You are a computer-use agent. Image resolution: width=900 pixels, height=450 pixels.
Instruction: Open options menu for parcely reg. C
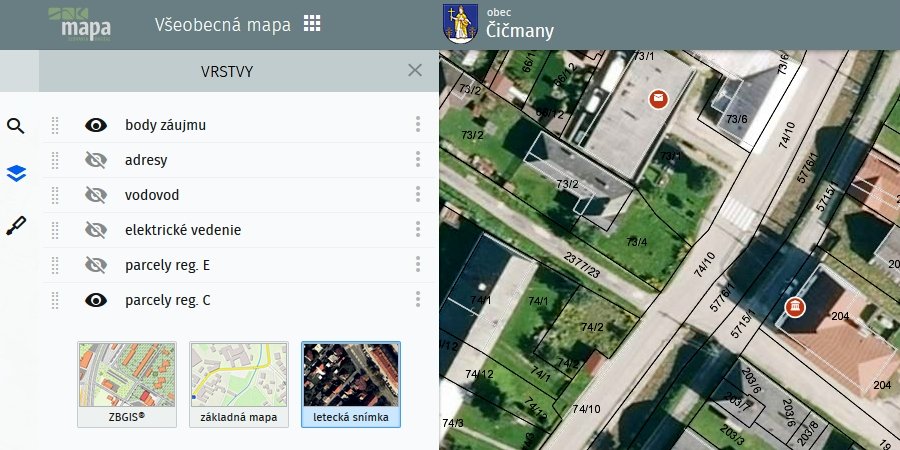tap(418, 299)
